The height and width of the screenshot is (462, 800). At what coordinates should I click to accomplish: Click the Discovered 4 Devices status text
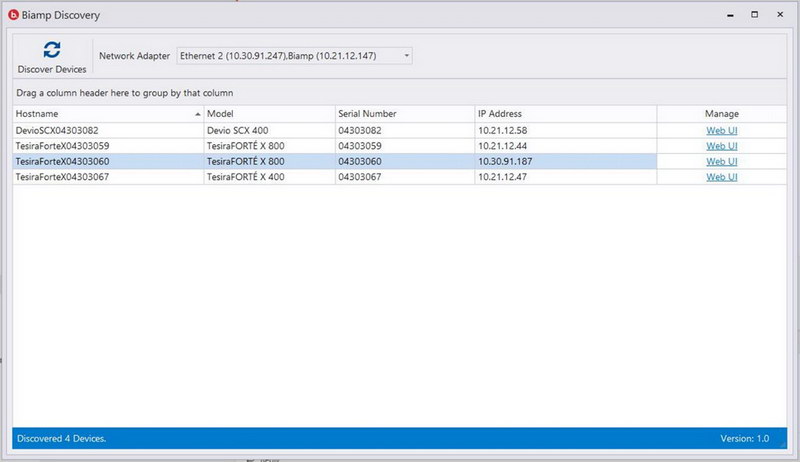click(x=62, y=439)
